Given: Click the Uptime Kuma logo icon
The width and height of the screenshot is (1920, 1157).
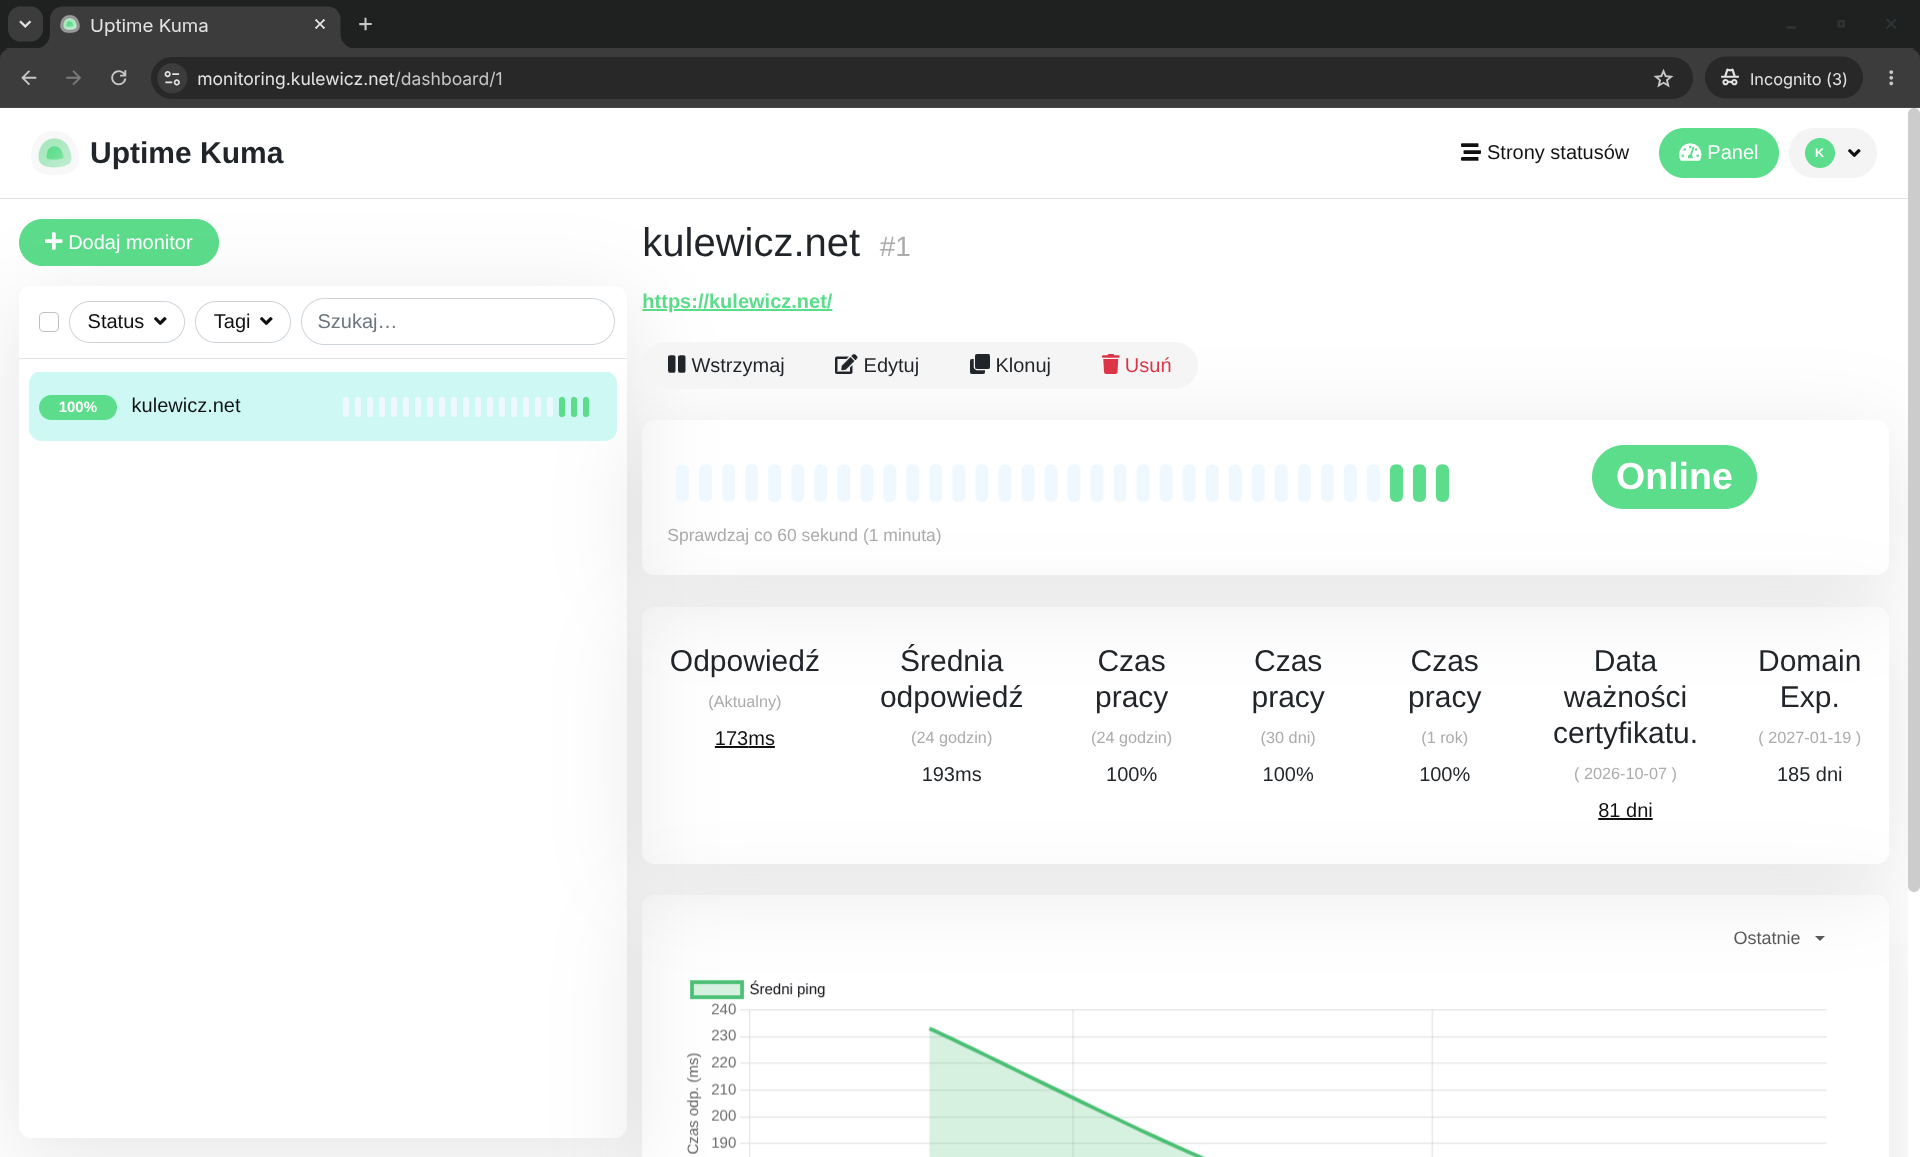Looking at the screenshot, I should coord(55,153).
